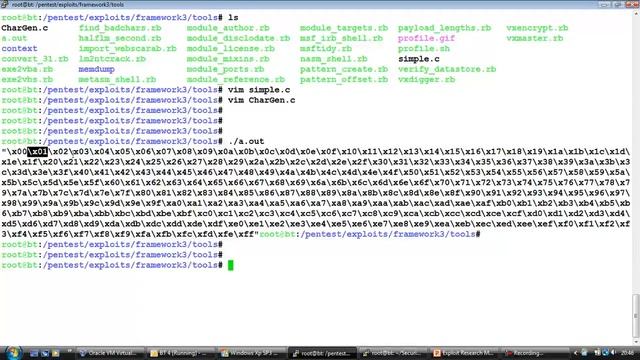Screen dimensions: 640x360
Task: Click a.out file name in listing
Action: [x=14, y=38]
